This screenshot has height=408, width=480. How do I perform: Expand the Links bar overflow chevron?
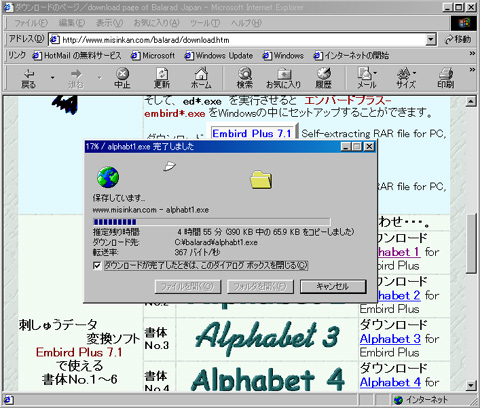pos(472,53)
